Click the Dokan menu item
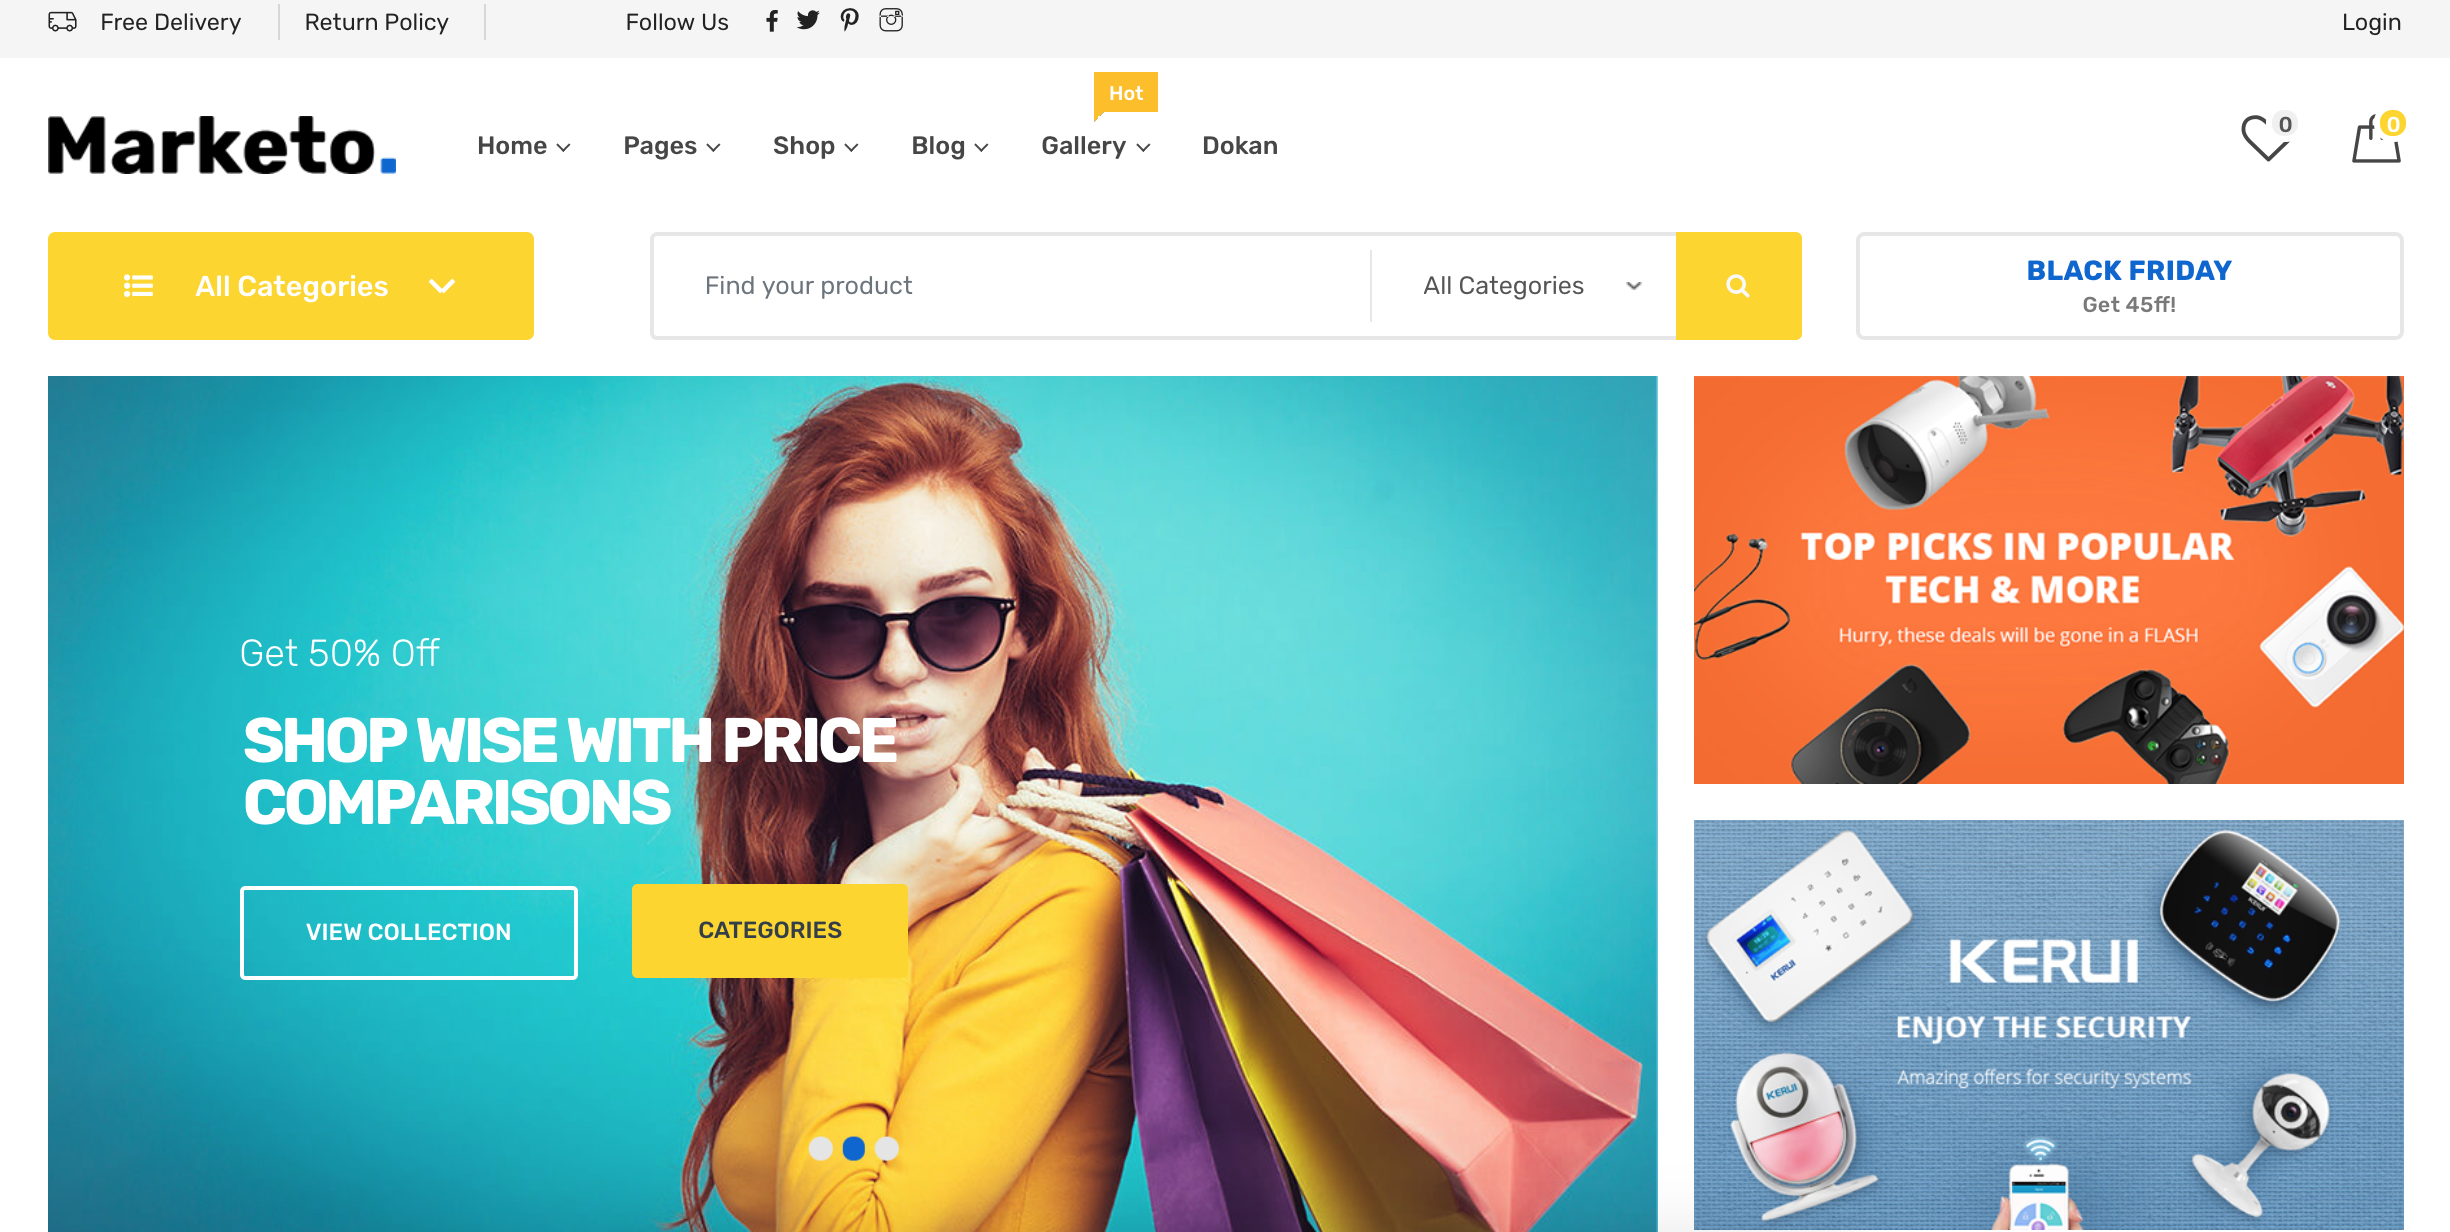 [1241, 145]
